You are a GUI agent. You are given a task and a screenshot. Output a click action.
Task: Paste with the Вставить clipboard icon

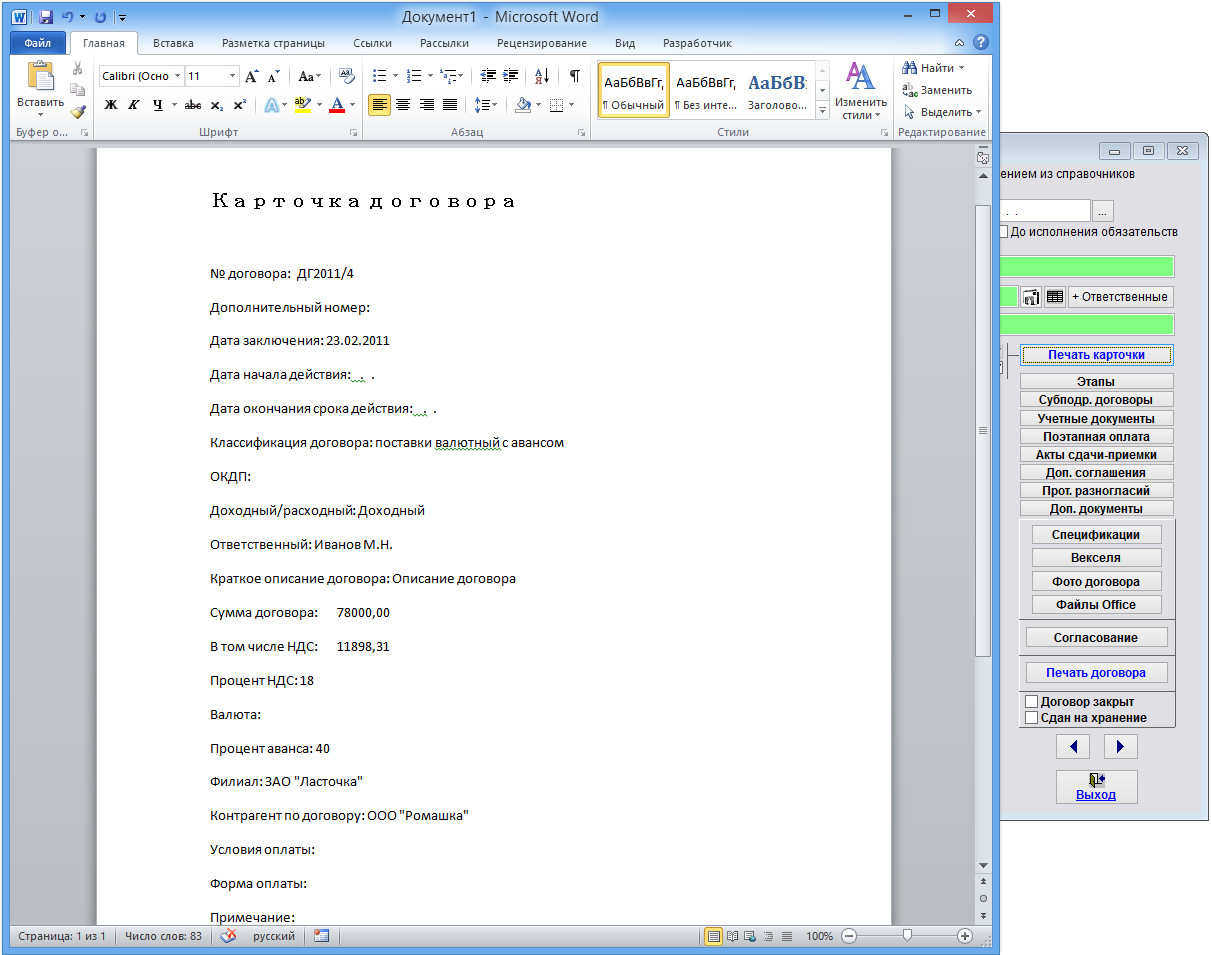[x=40, y=77]
